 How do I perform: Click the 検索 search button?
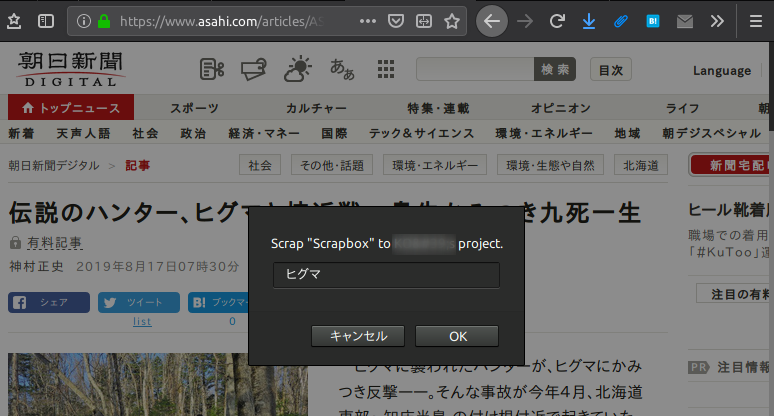pos(555,69)
